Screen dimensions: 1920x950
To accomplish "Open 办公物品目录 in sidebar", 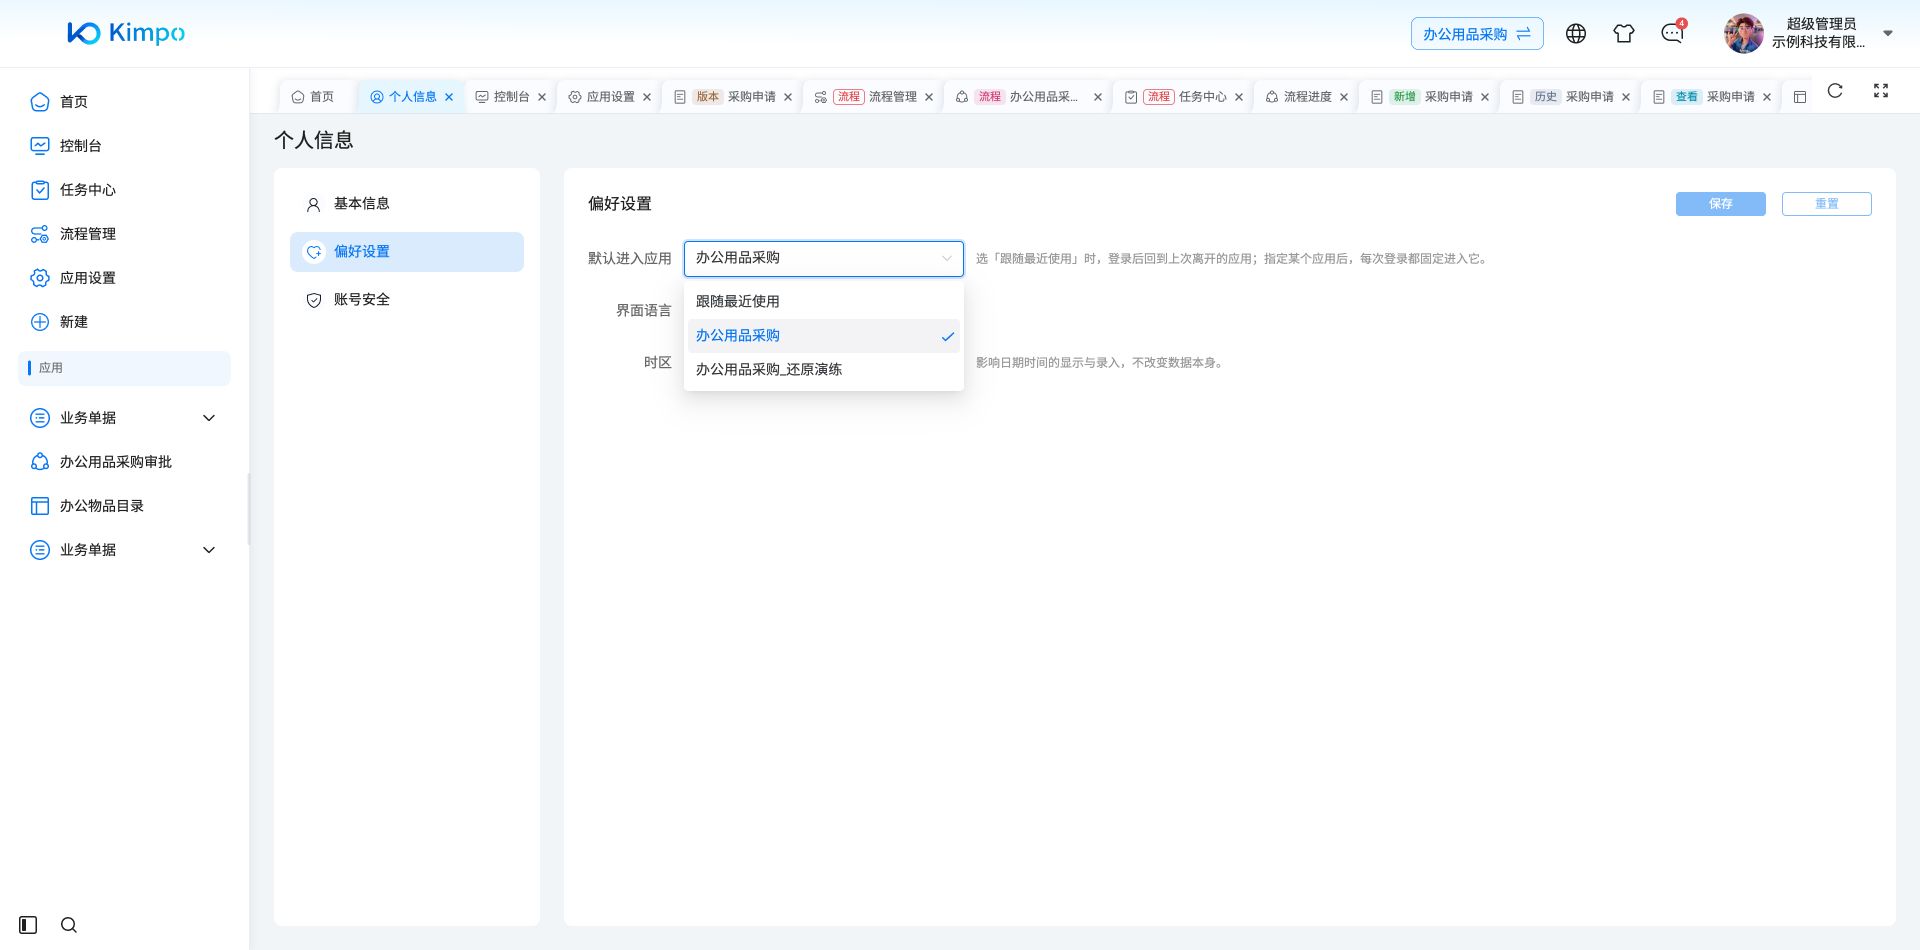I will (125, 506).
